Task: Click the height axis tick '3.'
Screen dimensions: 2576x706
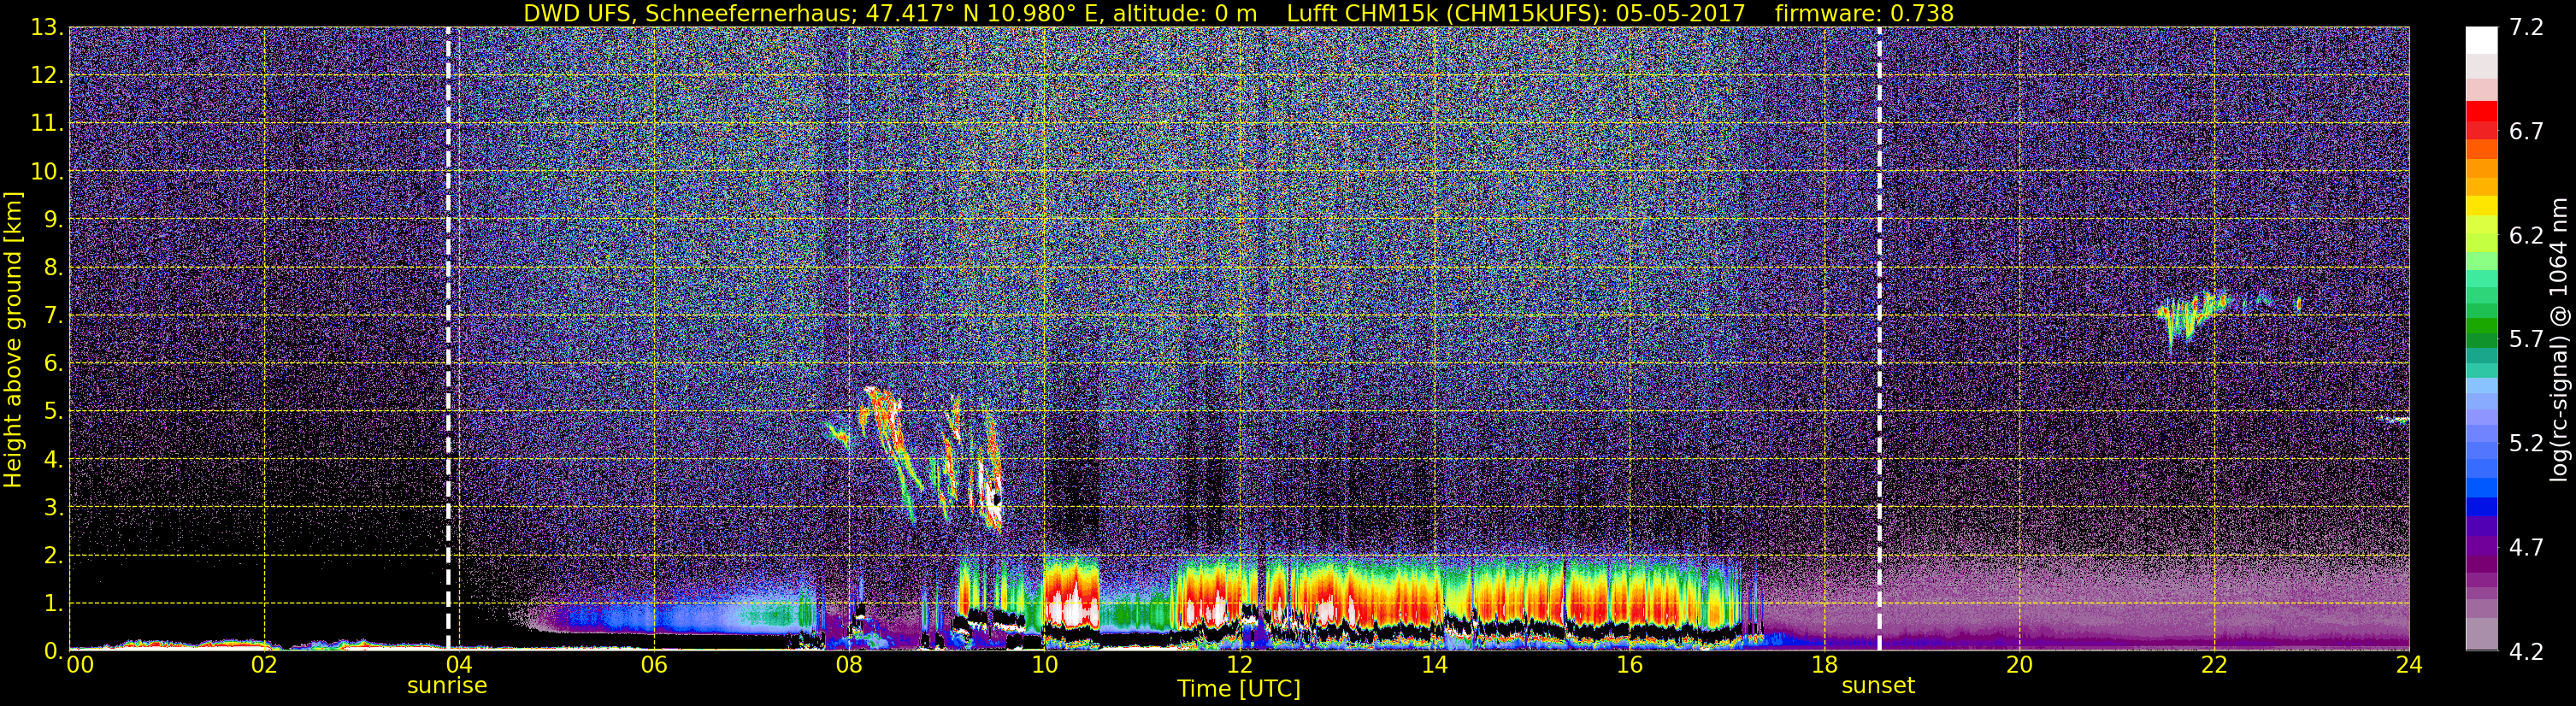Action: click(x=53, y=508)
